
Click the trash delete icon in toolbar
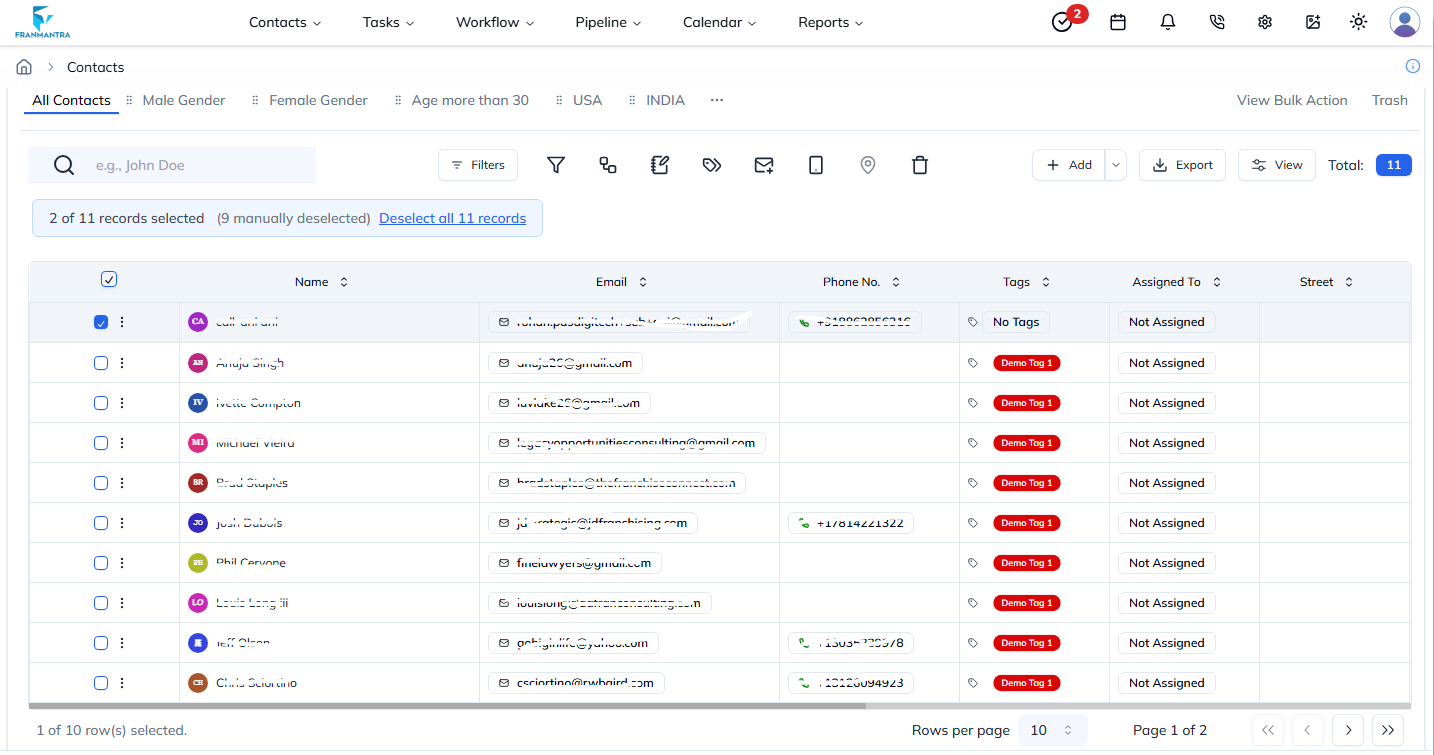pos(920,165)
